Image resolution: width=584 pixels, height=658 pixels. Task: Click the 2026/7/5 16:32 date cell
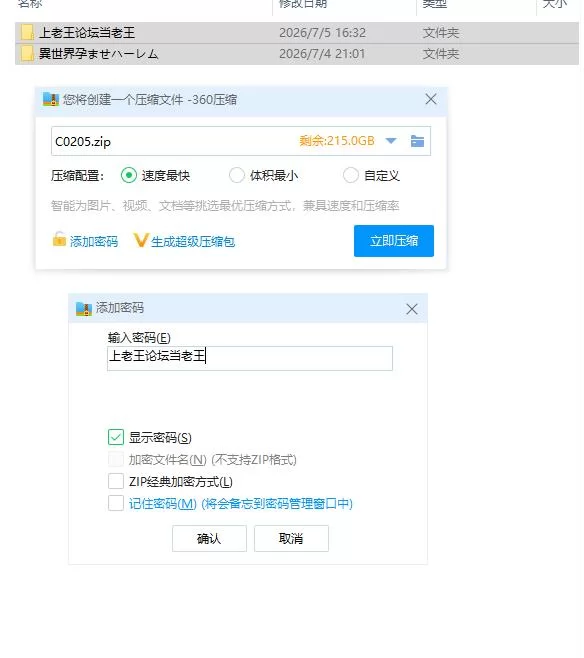point(322,33)
